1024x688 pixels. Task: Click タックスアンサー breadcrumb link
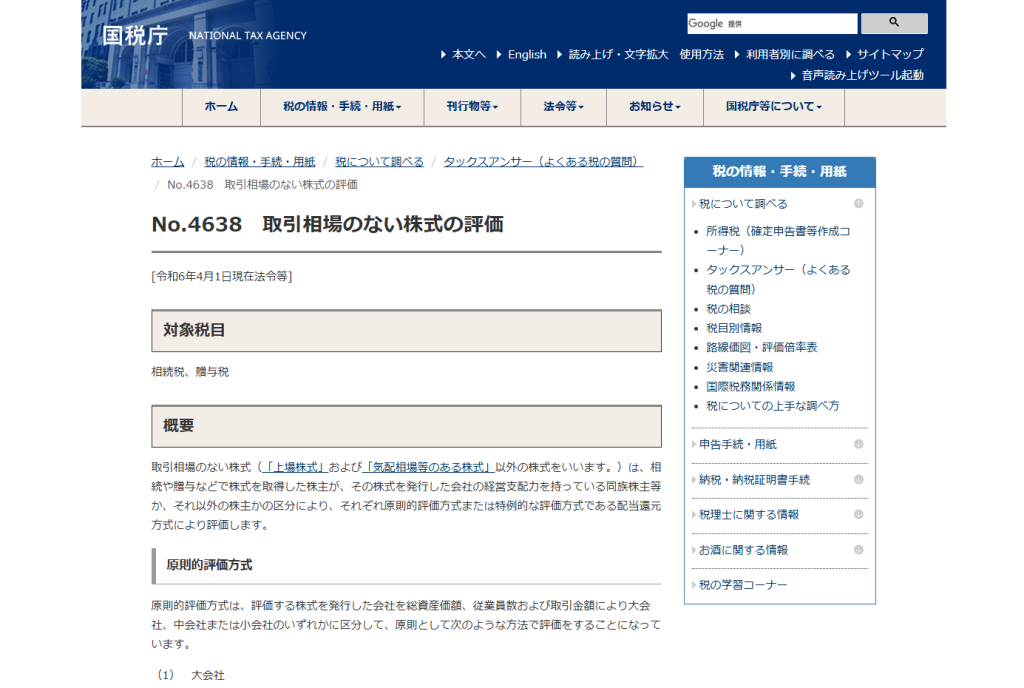pos(542,161)
